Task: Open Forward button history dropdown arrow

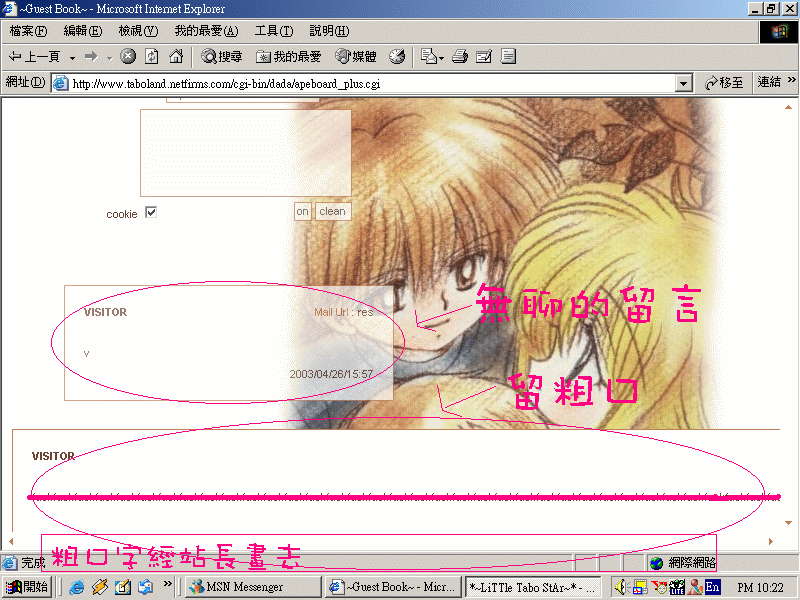Action: point(109,58)
